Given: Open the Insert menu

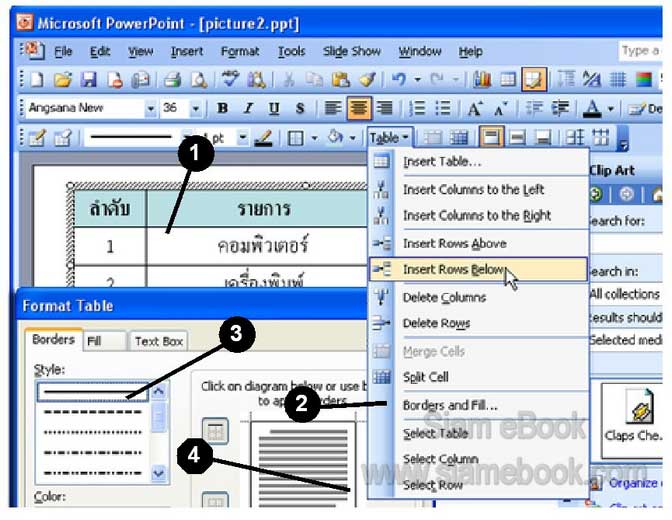Looking at the screenshot, I should [187, 51].
